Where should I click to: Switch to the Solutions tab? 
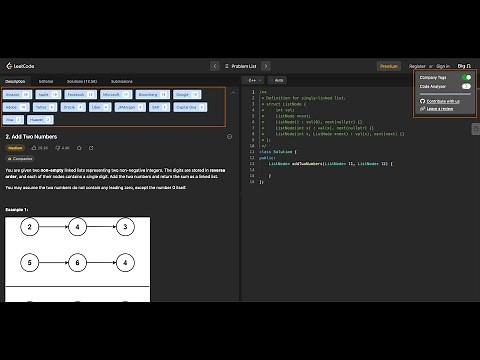[82, 81]
